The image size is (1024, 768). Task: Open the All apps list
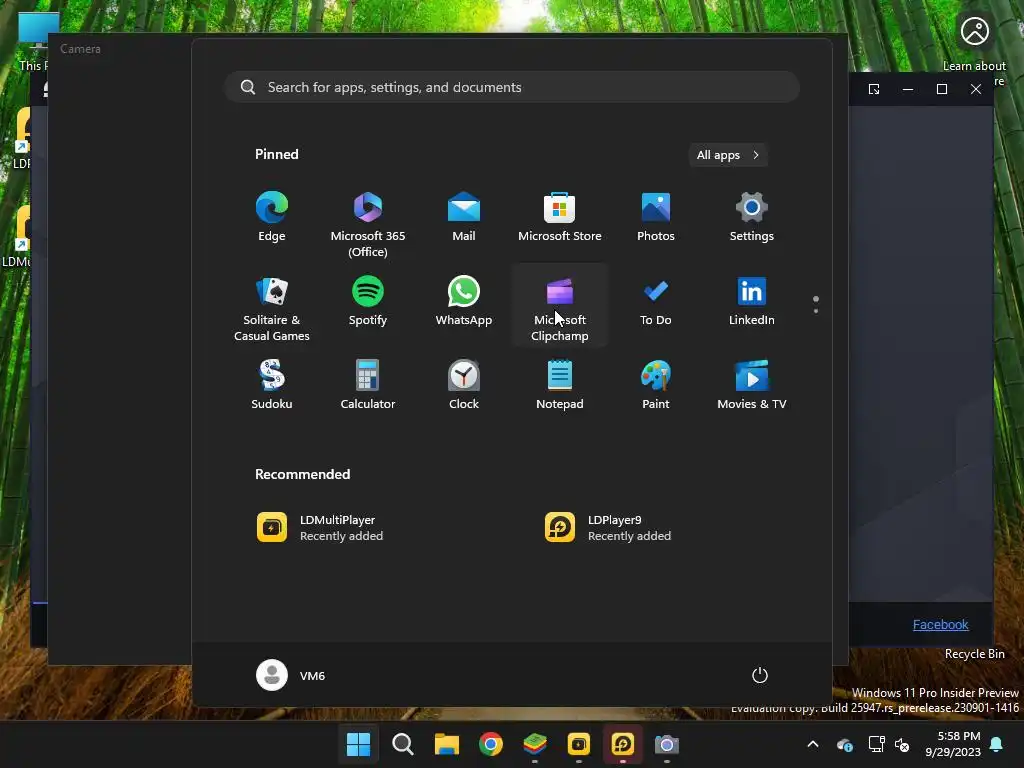point(728,155)
